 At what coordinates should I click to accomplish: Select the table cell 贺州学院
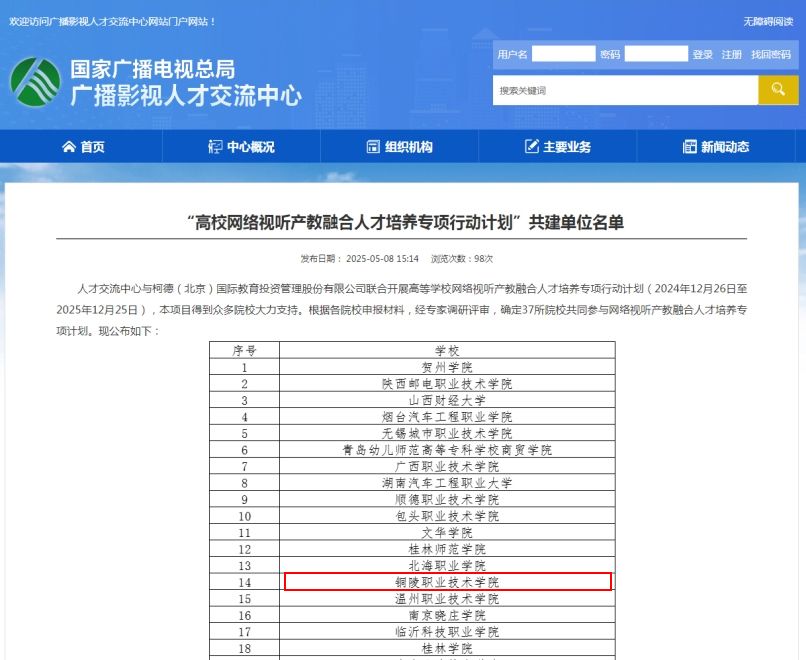tap(447, 367)
